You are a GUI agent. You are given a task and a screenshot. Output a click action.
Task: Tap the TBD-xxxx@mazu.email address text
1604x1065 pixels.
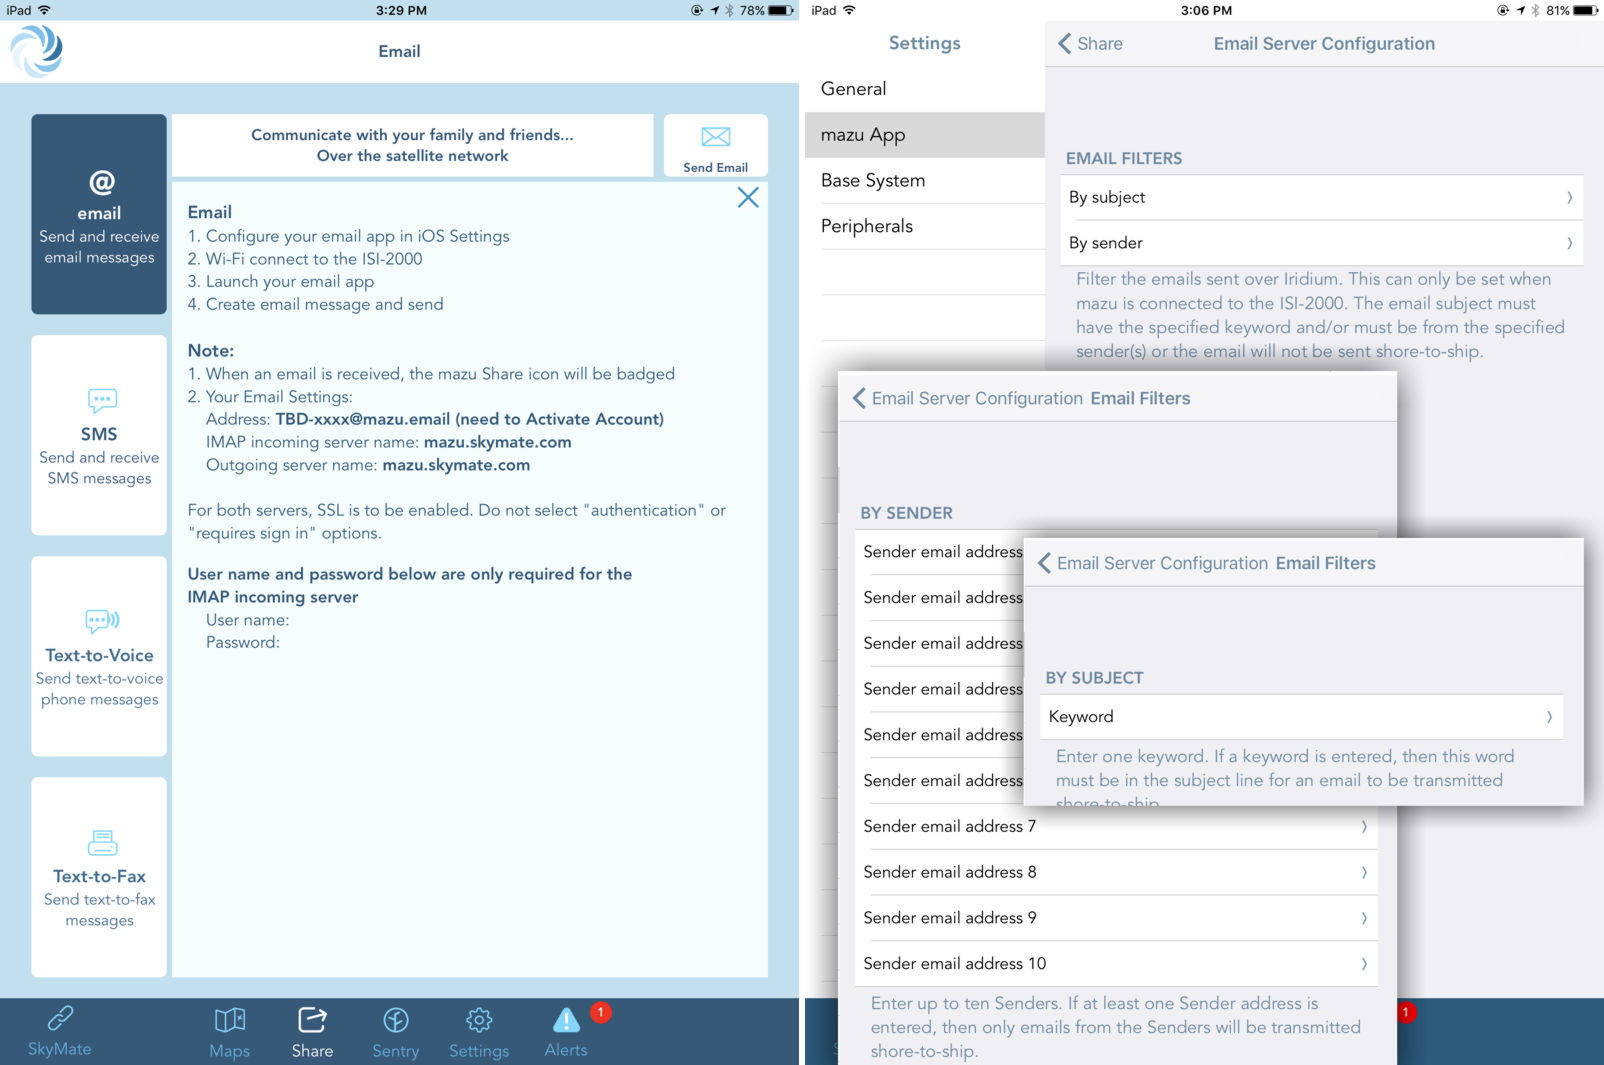click(362, 419)
